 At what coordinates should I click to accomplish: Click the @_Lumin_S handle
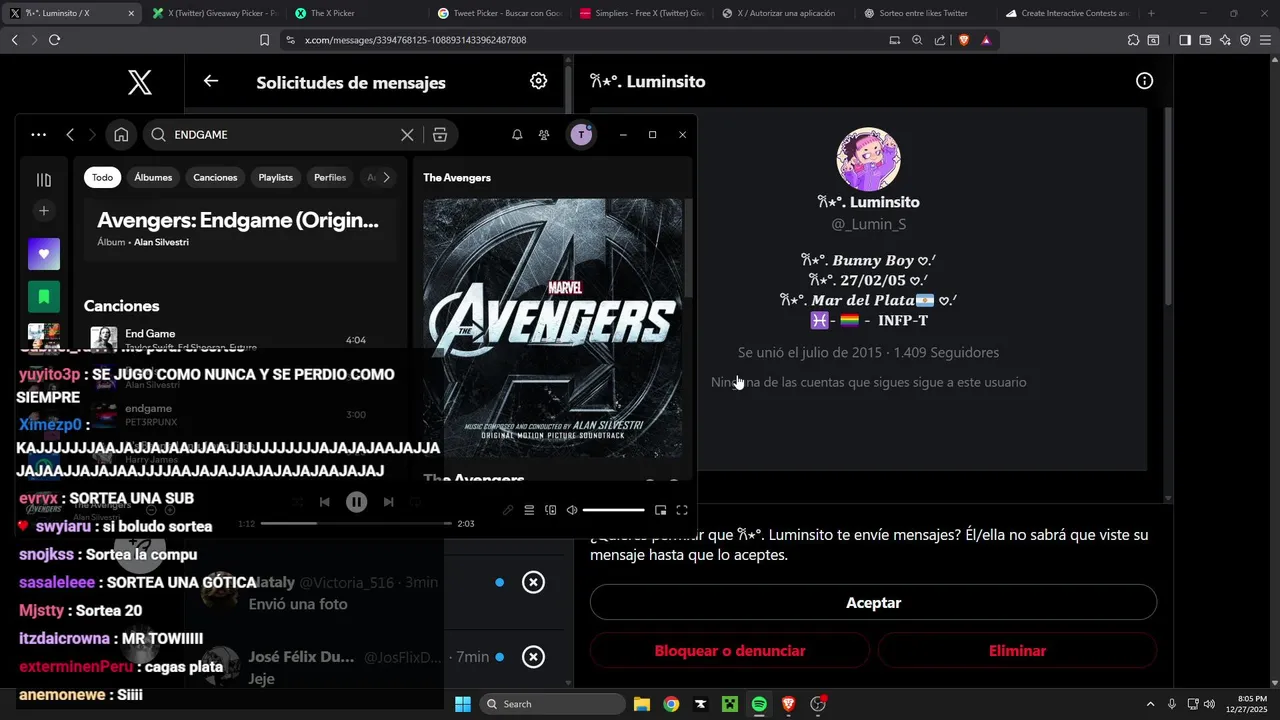click(868, 224)
